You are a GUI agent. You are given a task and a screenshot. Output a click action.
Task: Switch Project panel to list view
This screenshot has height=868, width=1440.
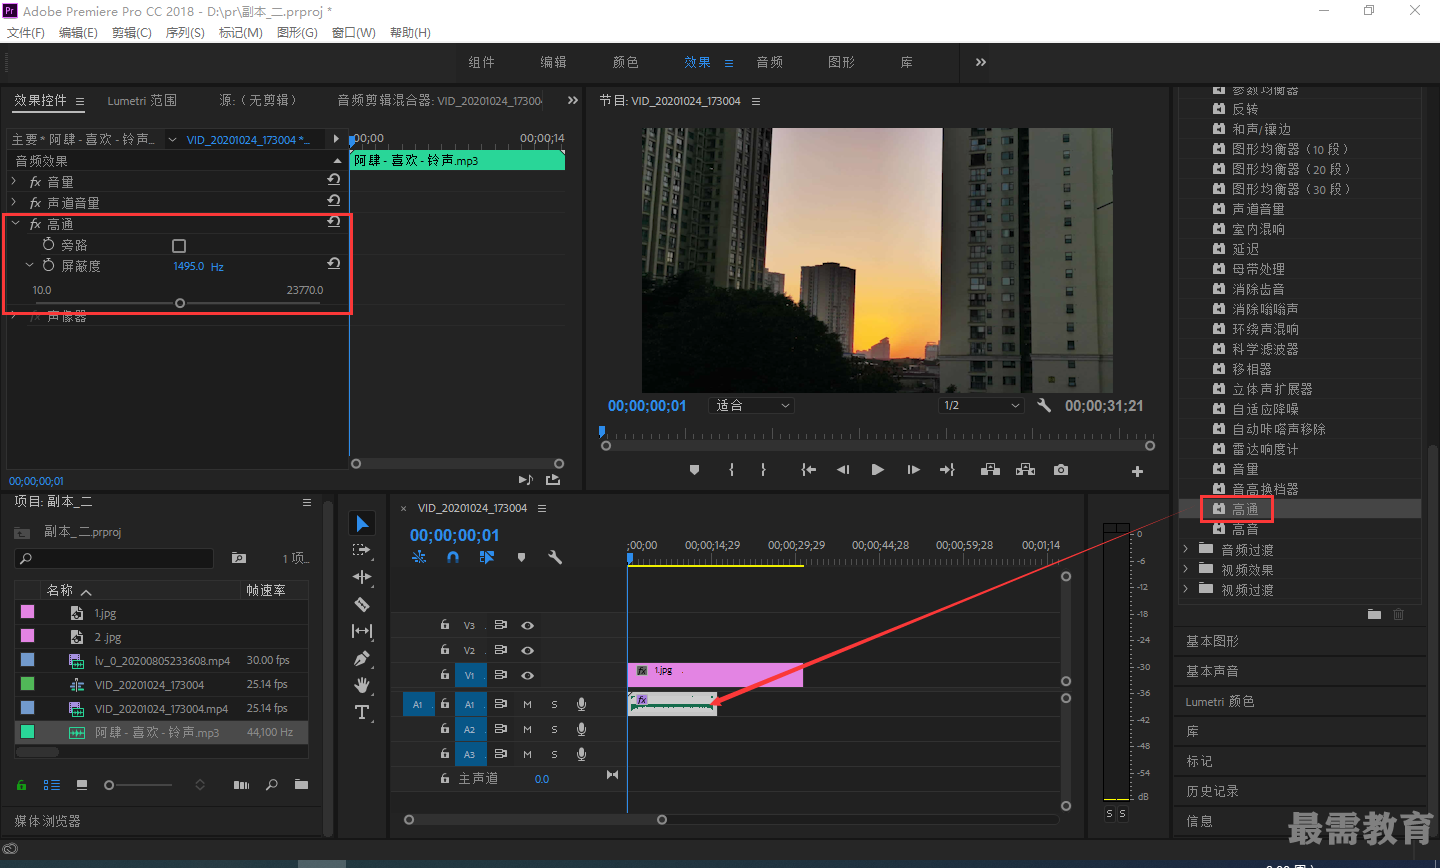(x=52, y=785)
